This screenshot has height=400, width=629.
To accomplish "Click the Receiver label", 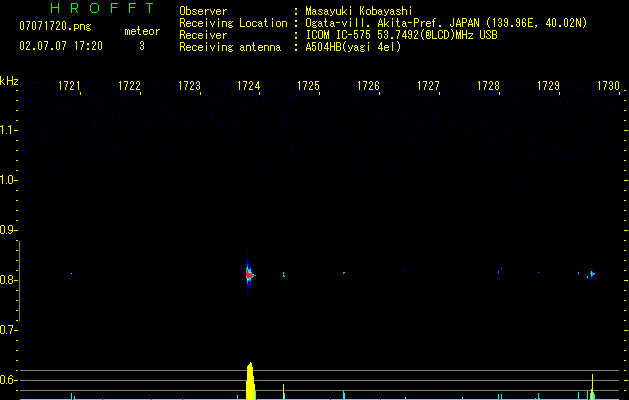I will pyautogui.click(x=203, y=35).
